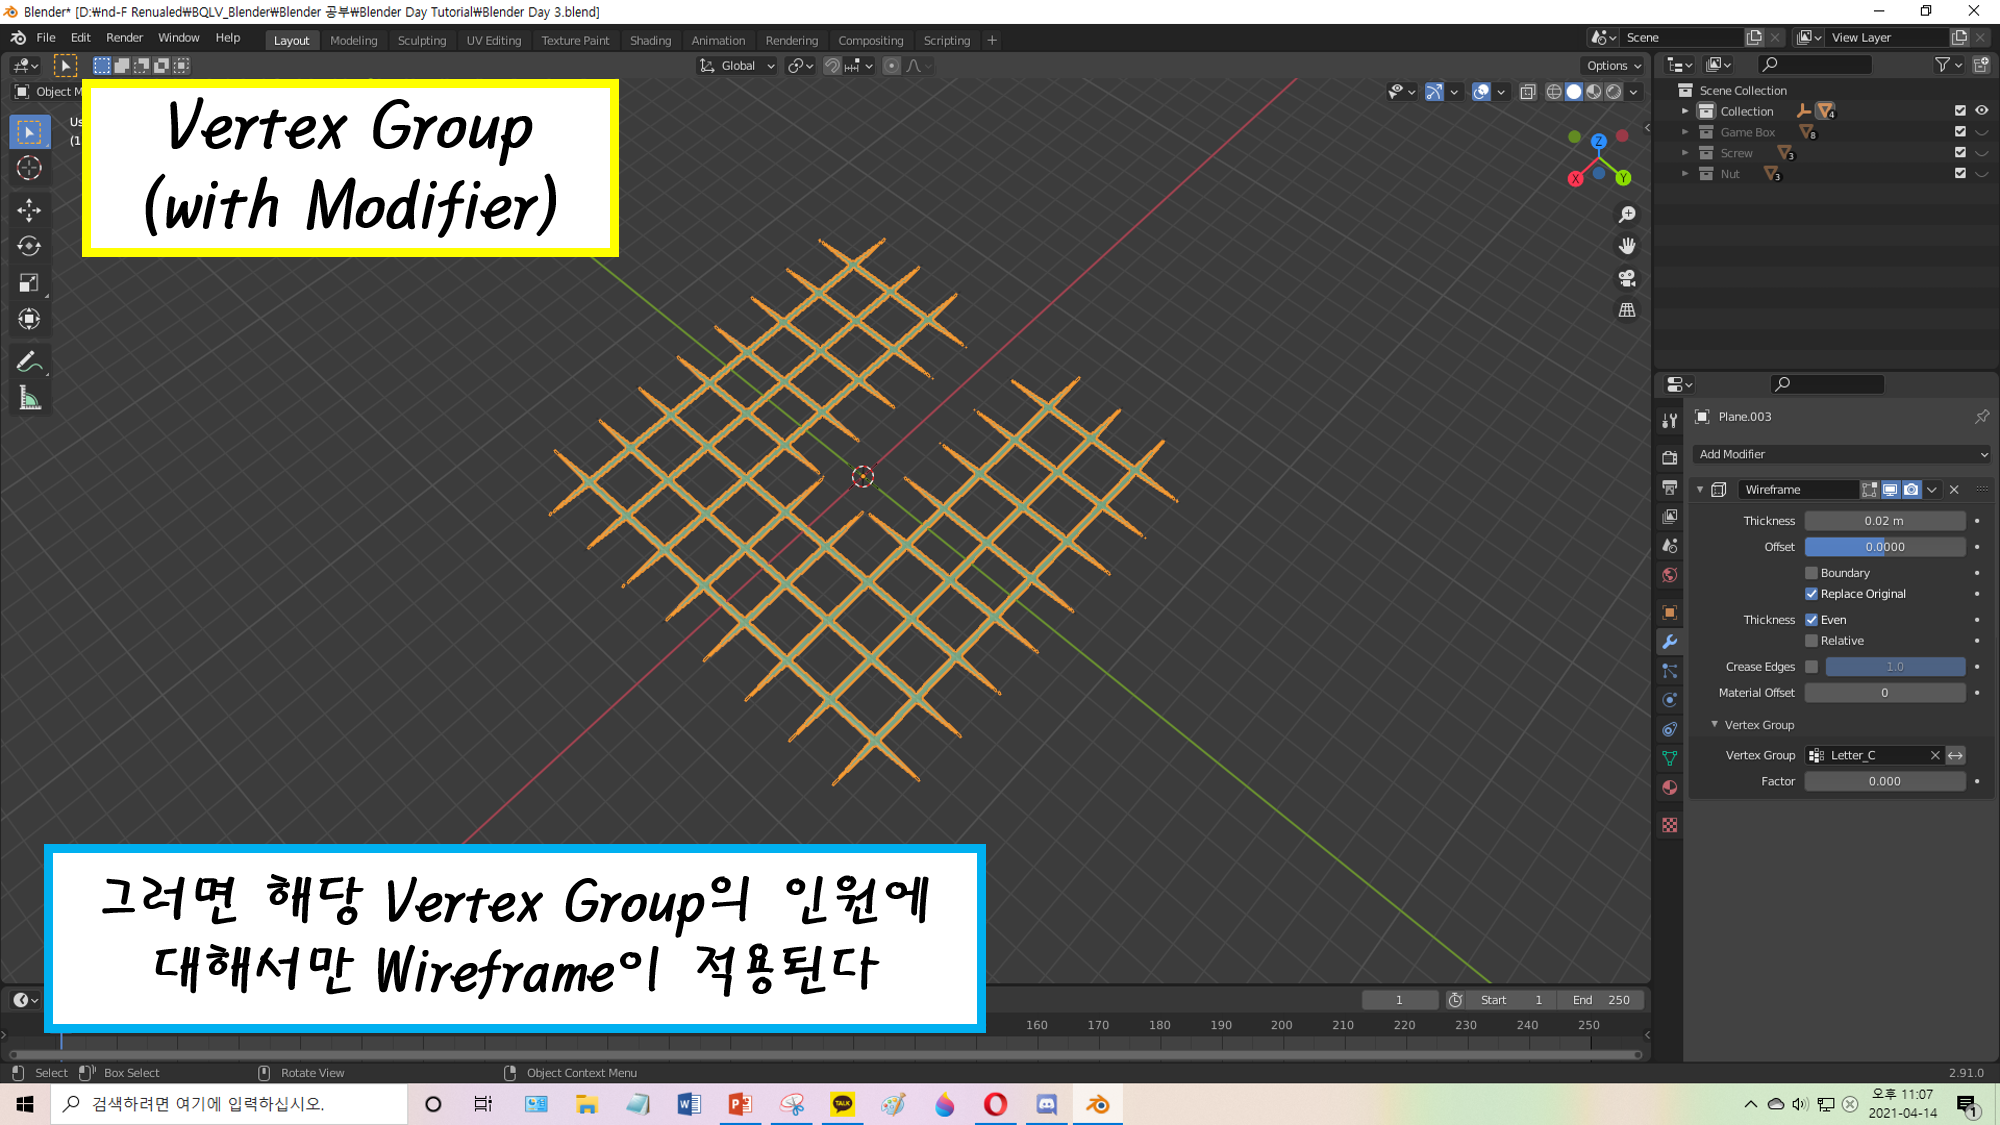Select the Measure tool
Image resolution: width=2000 pixels, height=1125 pixels.
29,400
